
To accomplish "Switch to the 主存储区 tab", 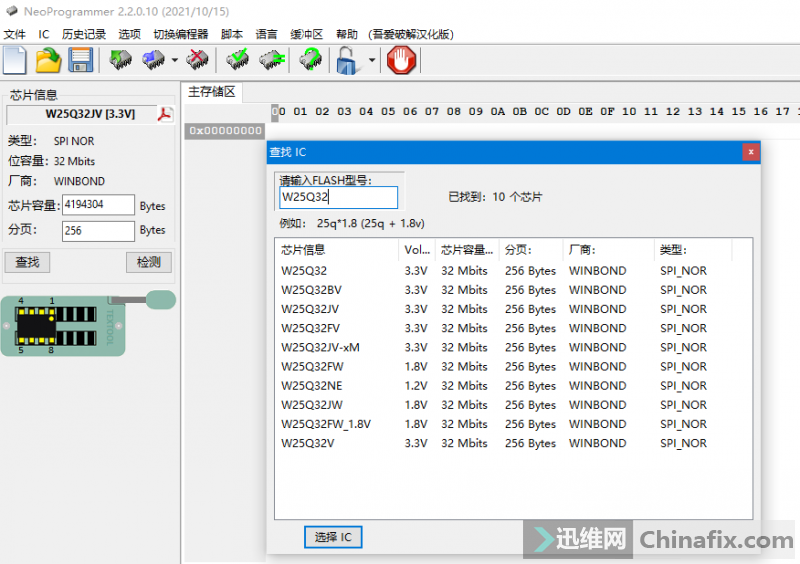I will point(212,92).
